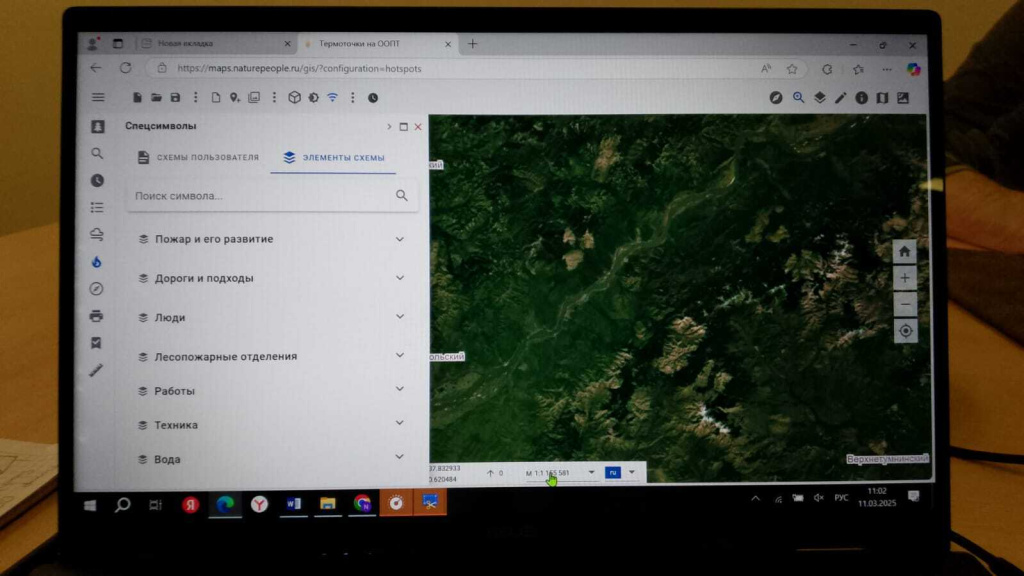Zoom in using the map plus button
1024x576 pixels.
point(905,277)
